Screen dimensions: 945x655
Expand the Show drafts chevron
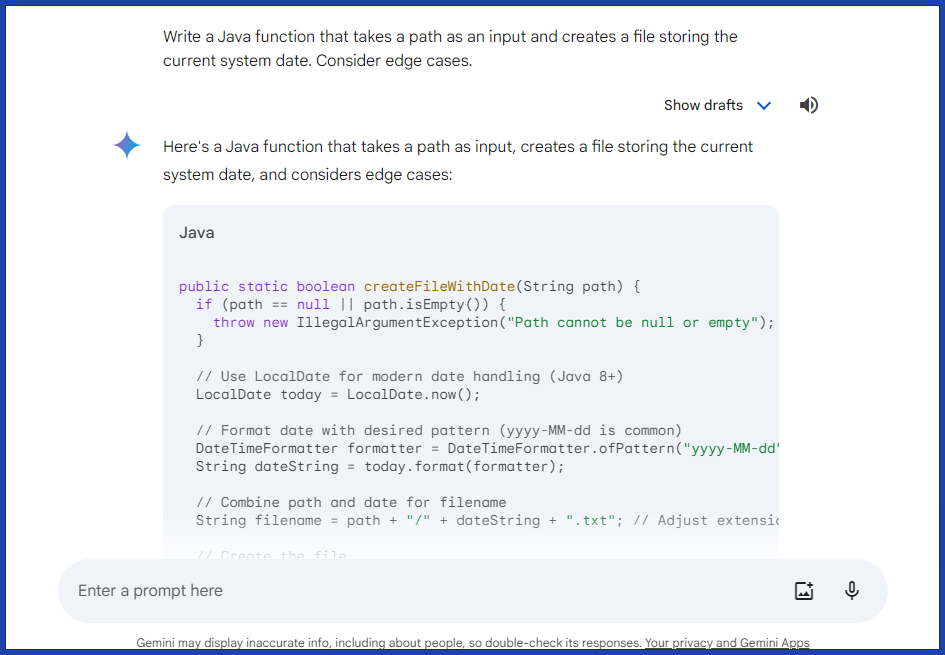pyautogui.click(x=764, y=105)
